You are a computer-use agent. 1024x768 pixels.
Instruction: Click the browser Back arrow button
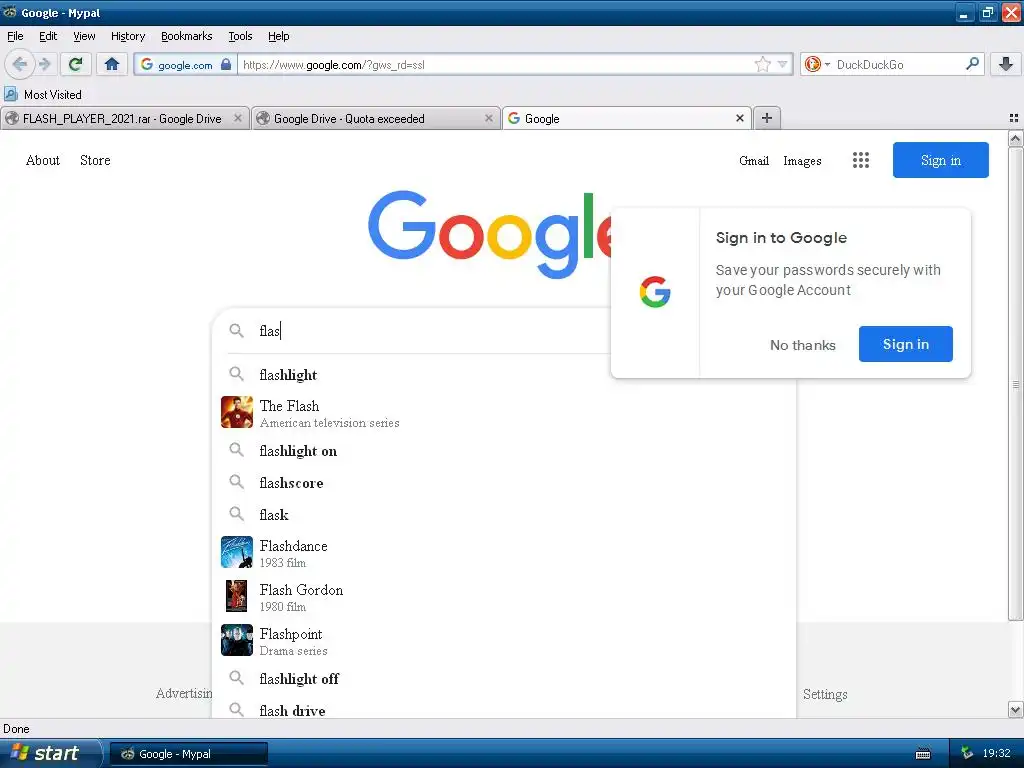19,64
